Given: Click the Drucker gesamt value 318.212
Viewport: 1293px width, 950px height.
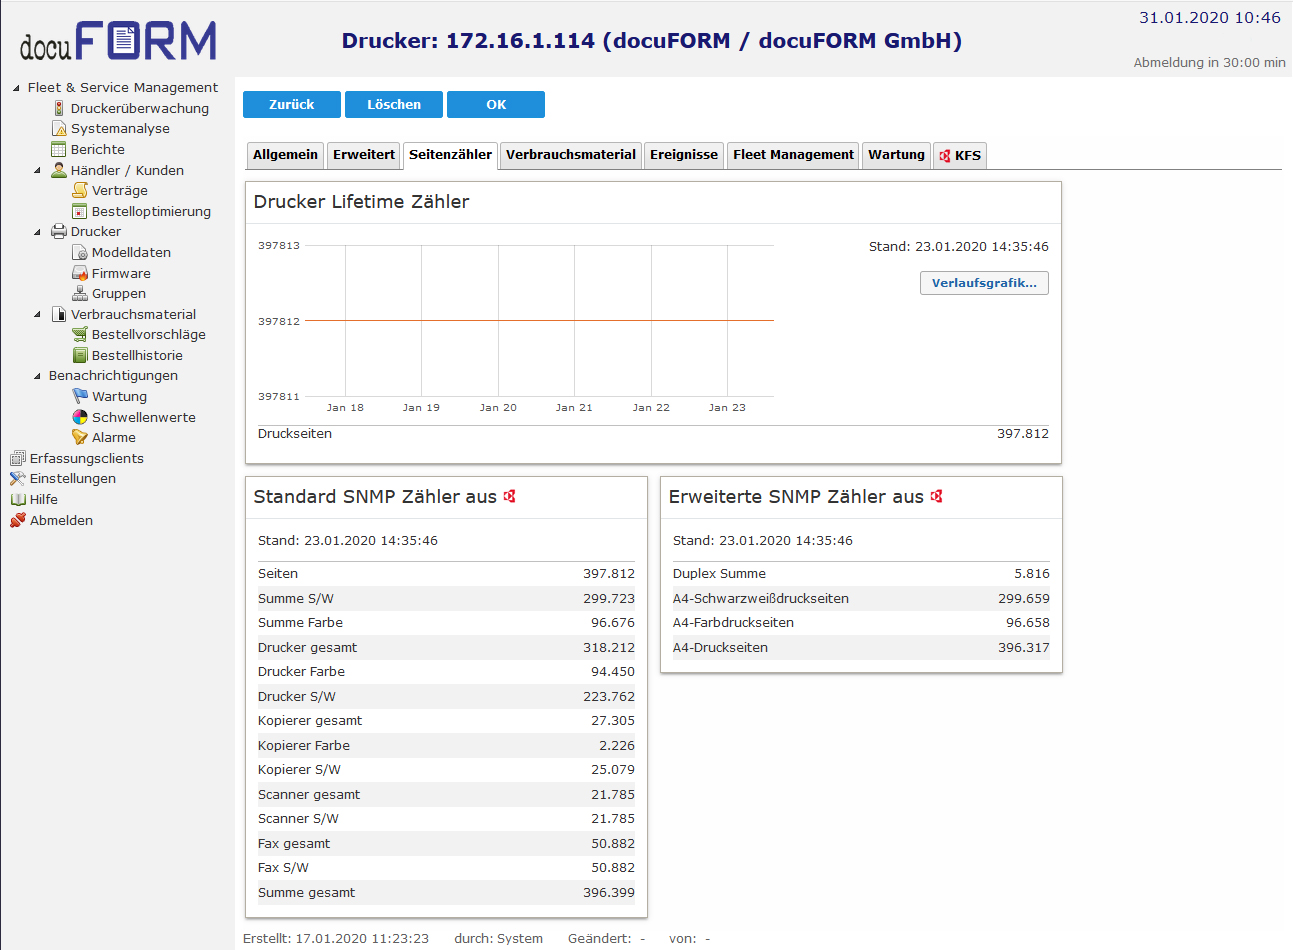Looking at the screenshot, I should 609,647.
